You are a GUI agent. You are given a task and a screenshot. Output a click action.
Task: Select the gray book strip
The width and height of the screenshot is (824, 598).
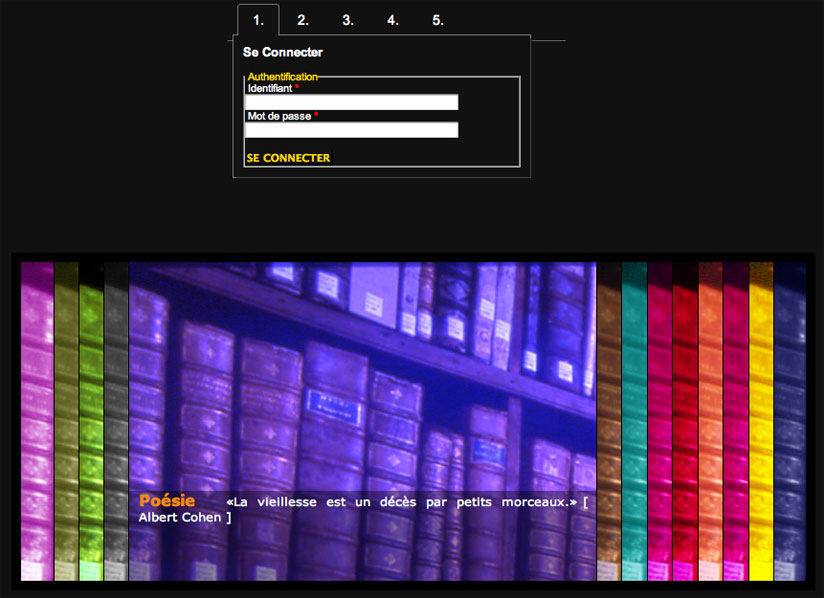click(116, 420)
